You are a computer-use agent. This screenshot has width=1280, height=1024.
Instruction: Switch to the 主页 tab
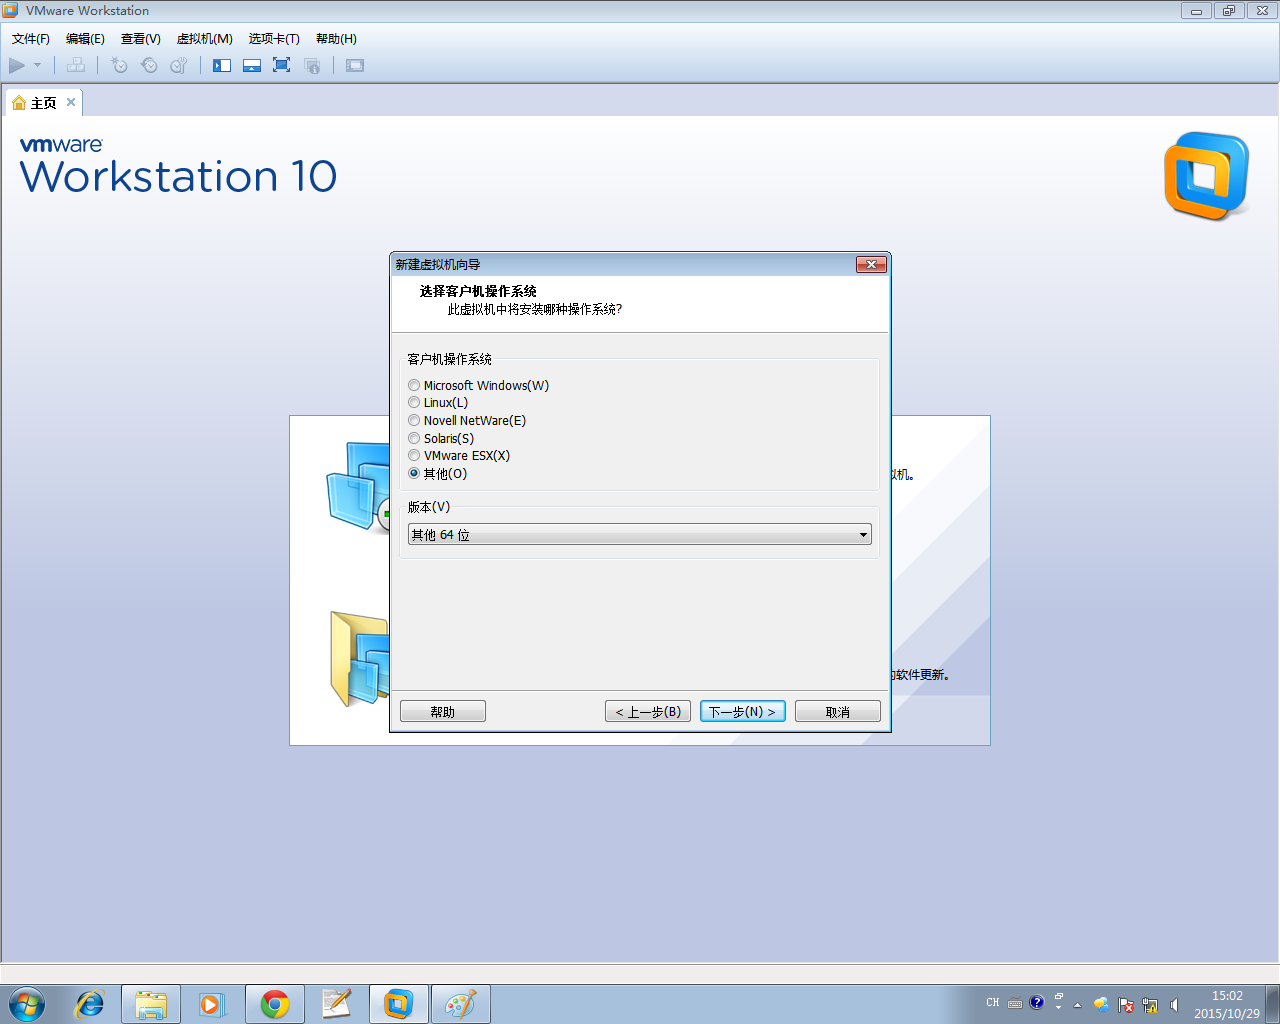[x=43, y=103]
